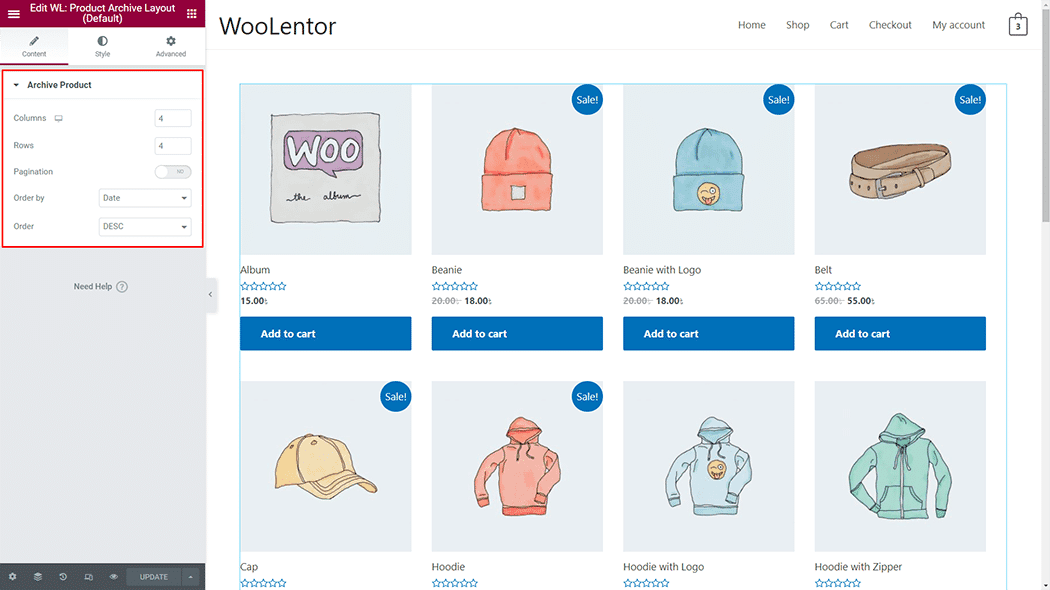The image size is (1050, 590).
Task: Toggle the Pagination switch
Action: click(173, 171)
